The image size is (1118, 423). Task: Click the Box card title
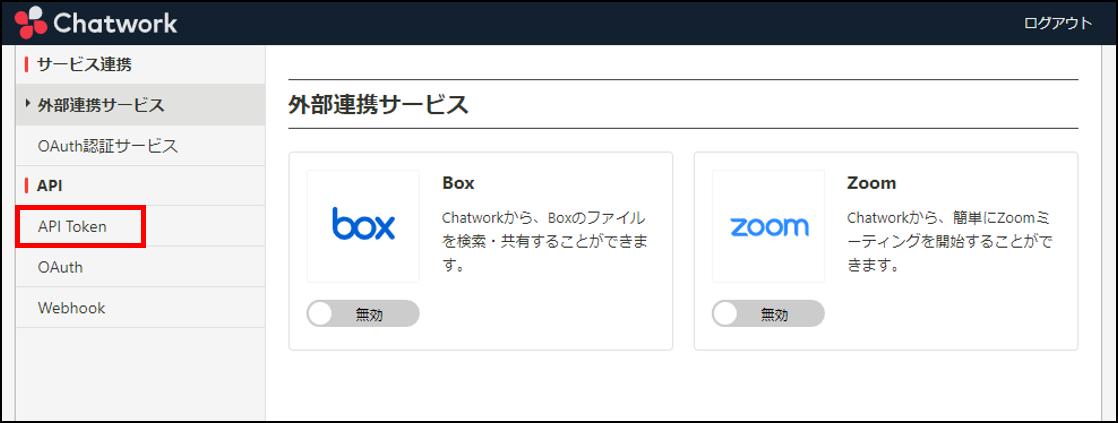coord(458,183)
